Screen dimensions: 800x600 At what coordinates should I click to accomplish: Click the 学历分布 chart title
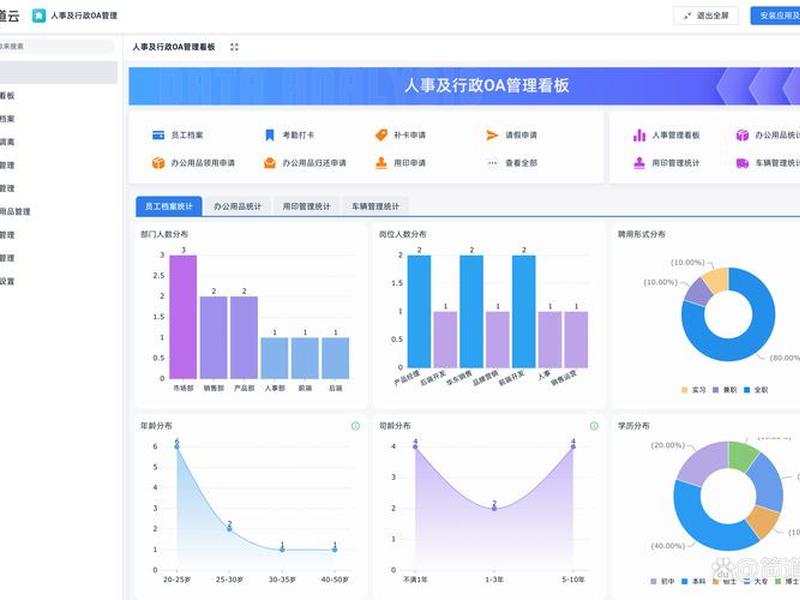tap(633, 426)
